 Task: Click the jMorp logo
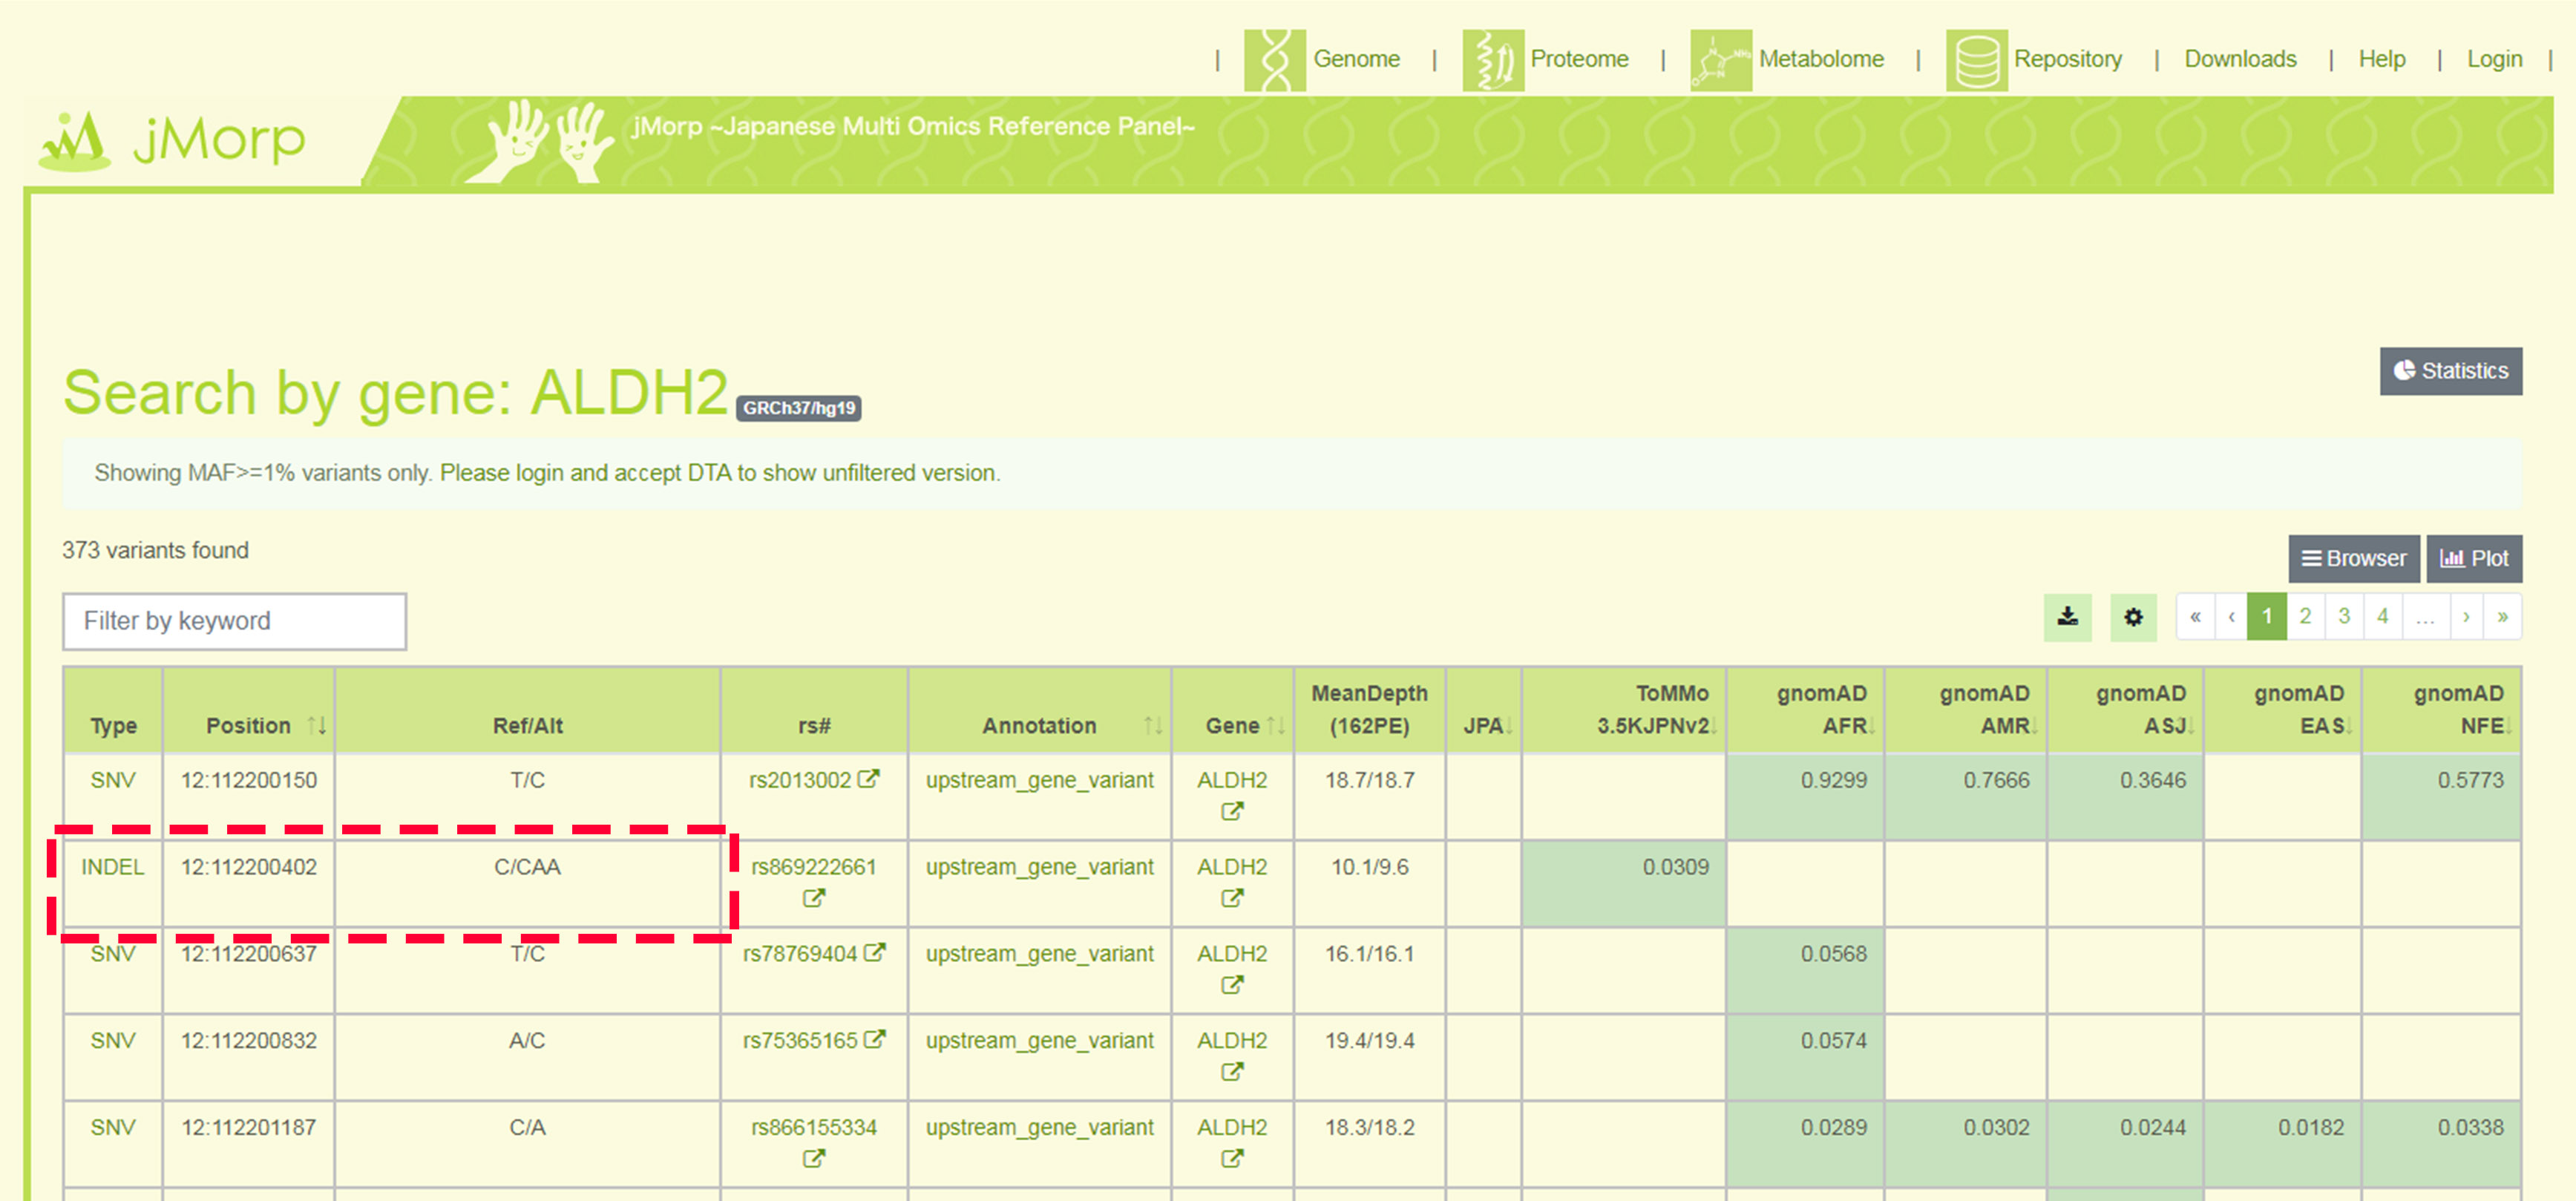tap(172, 140)
